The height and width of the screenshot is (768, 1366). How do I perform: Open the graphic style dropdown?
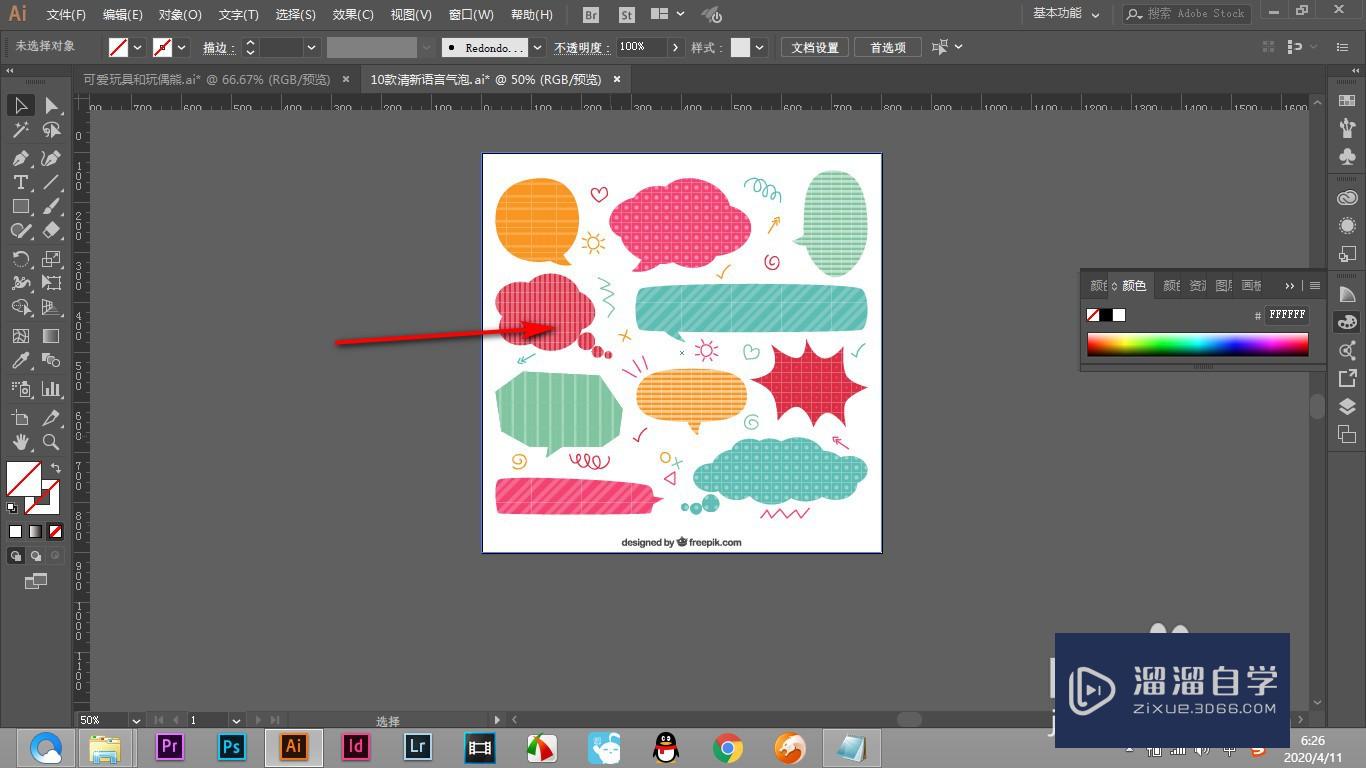point(760,47)
